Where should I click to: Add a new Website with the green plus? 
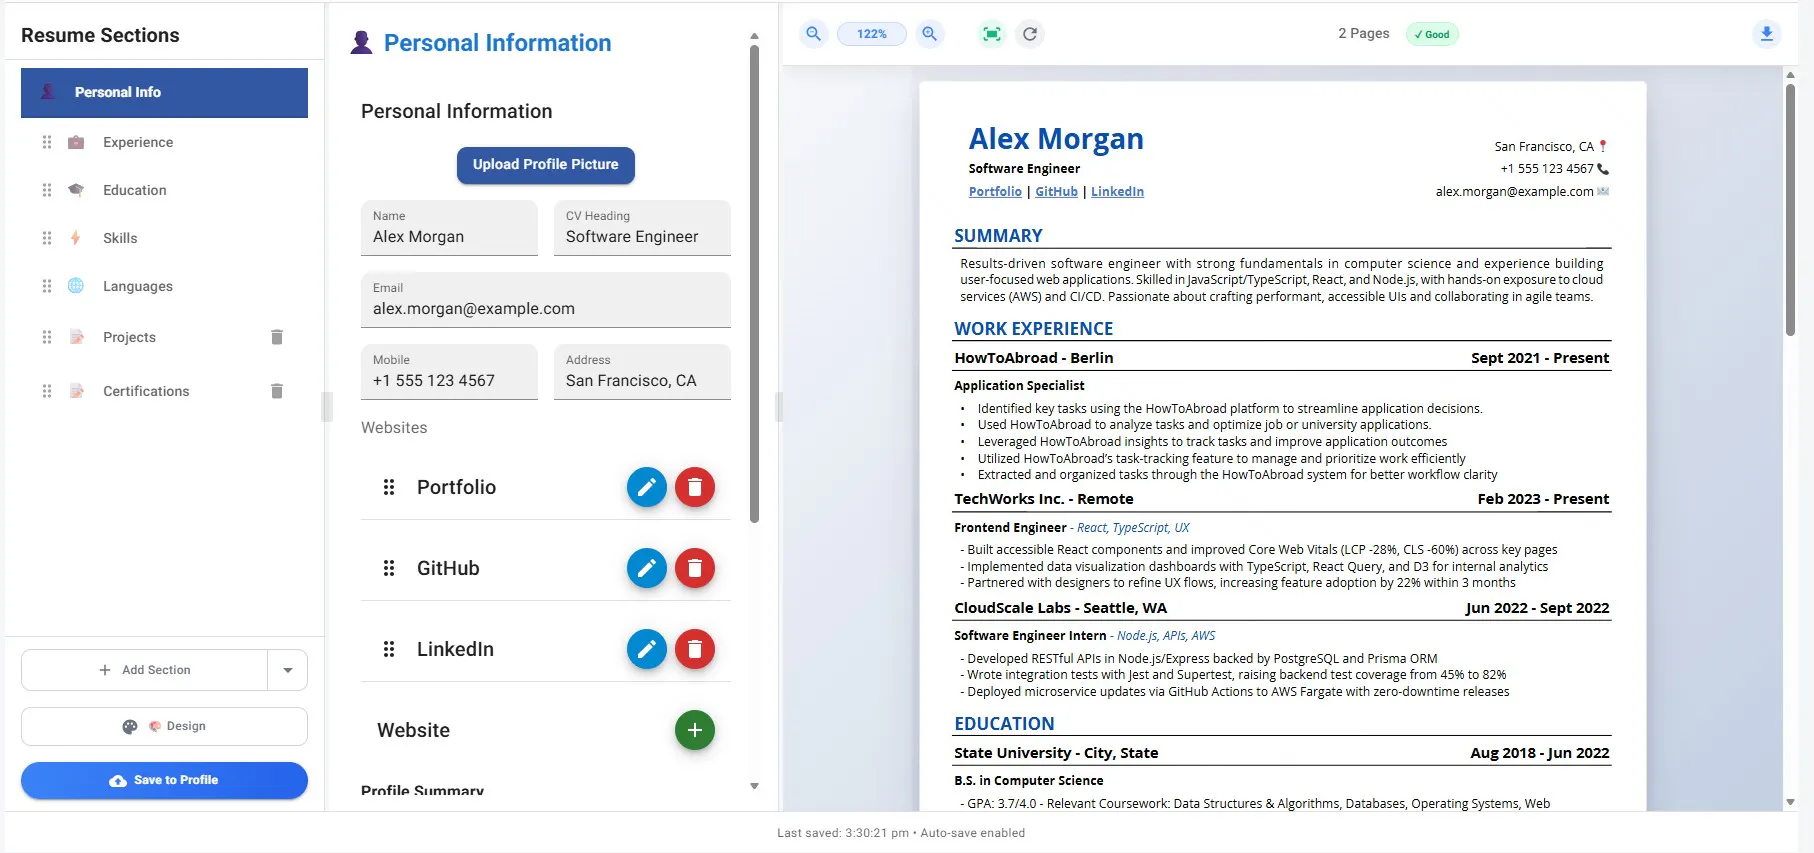(695, 730)
